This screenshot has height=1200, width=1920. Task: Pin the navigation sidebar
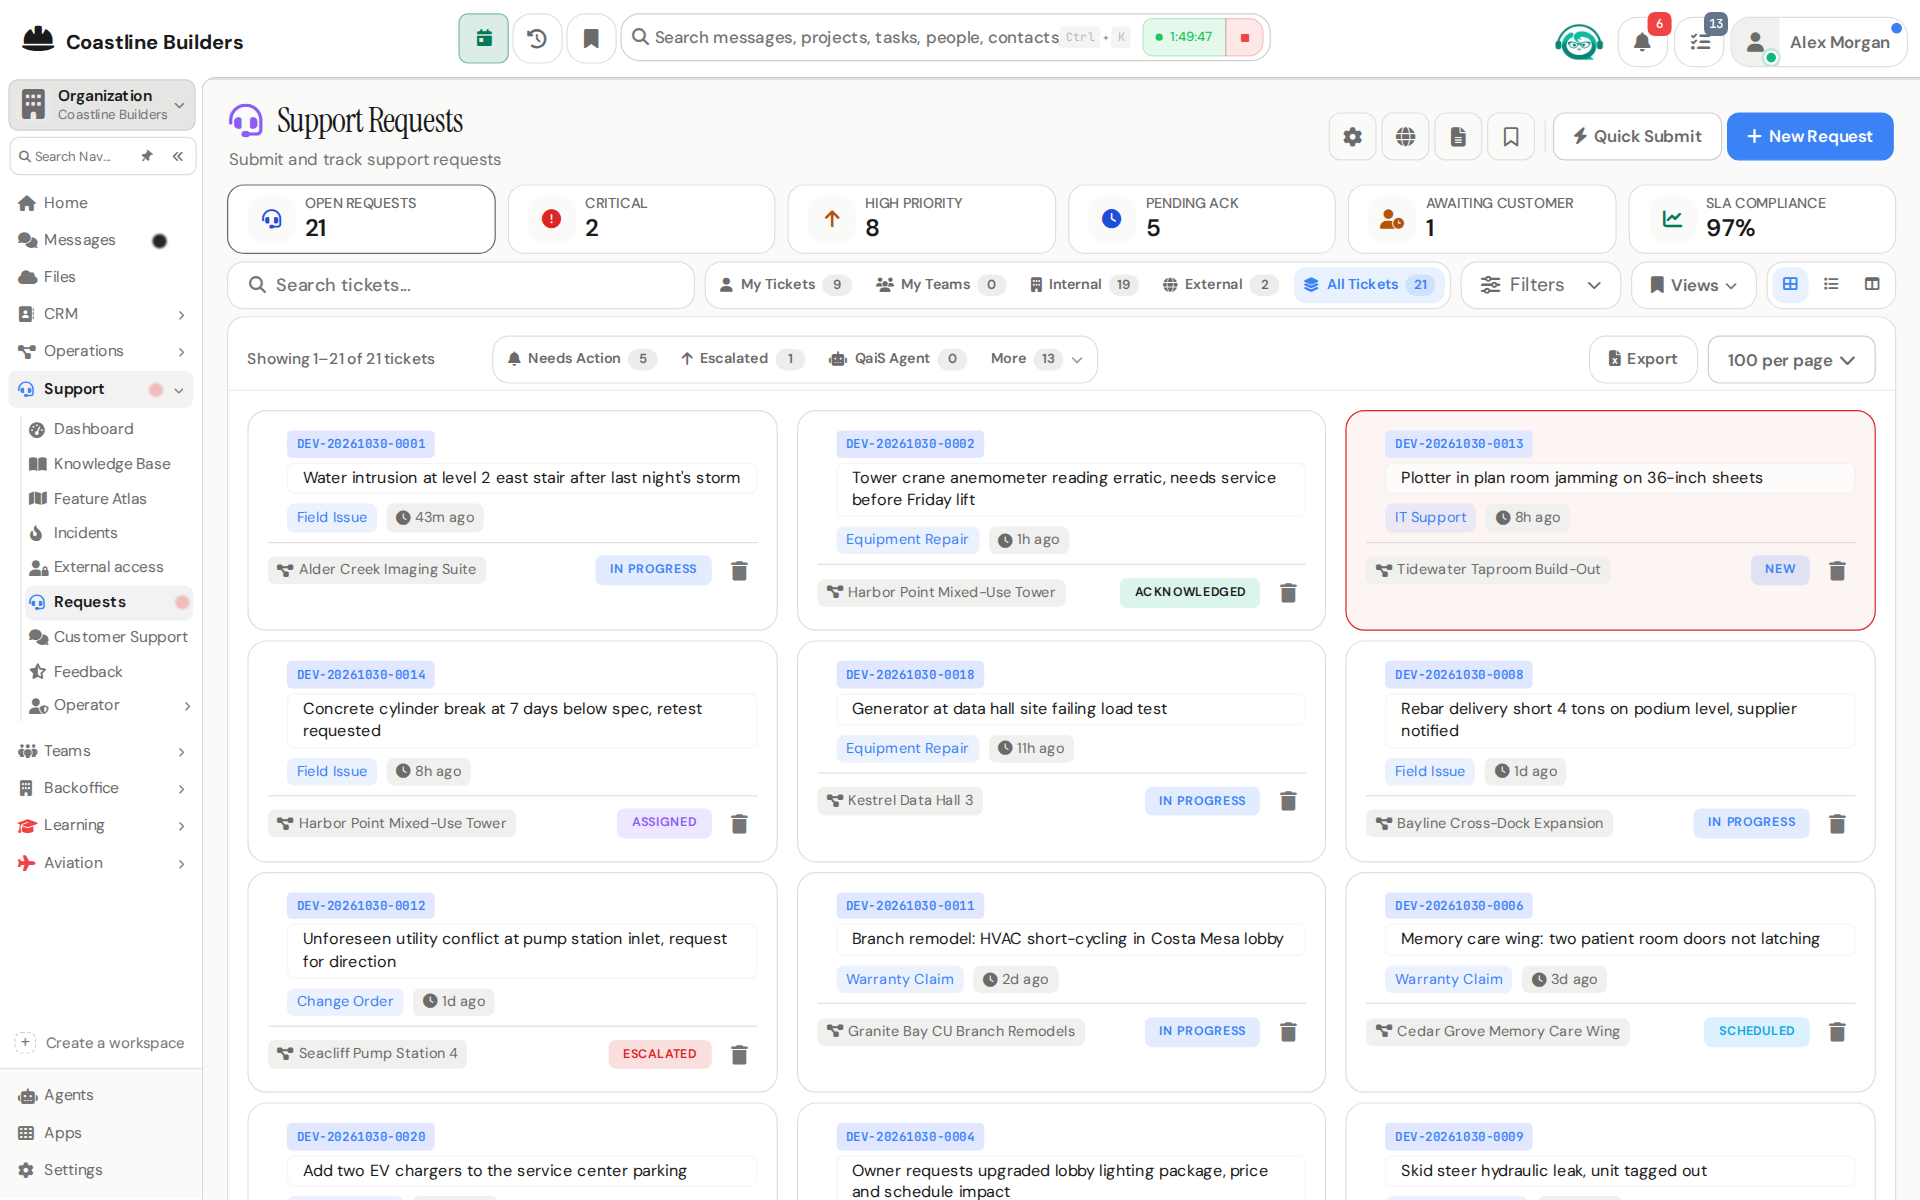tap(147, 156)
